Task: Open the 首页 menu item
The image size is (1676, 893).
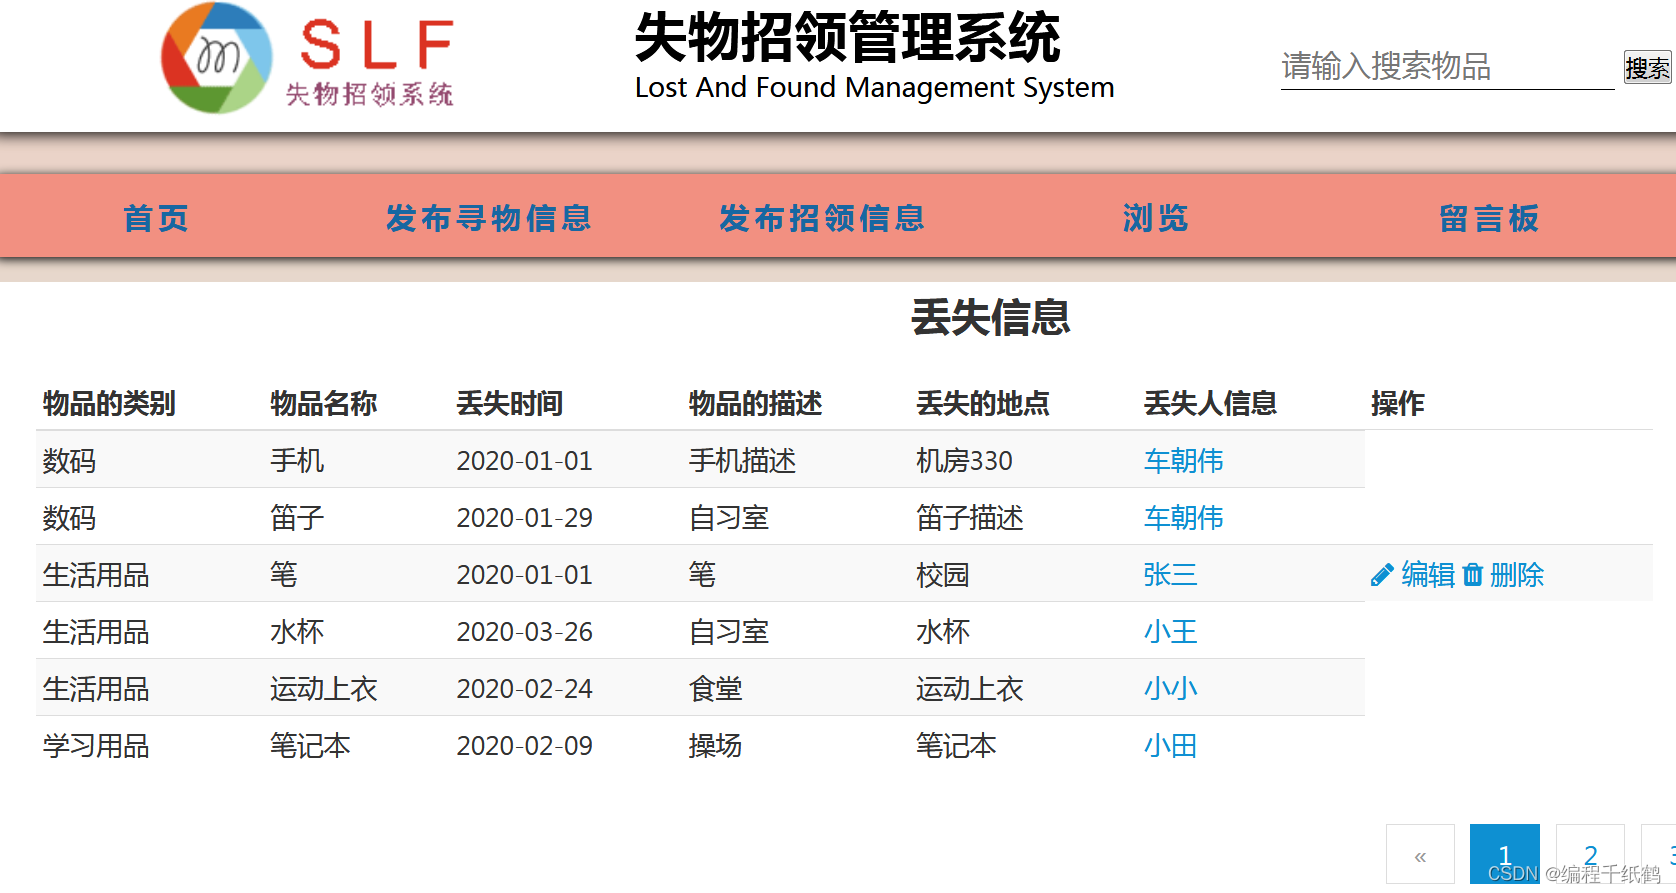Action: (x=156, y=218)
